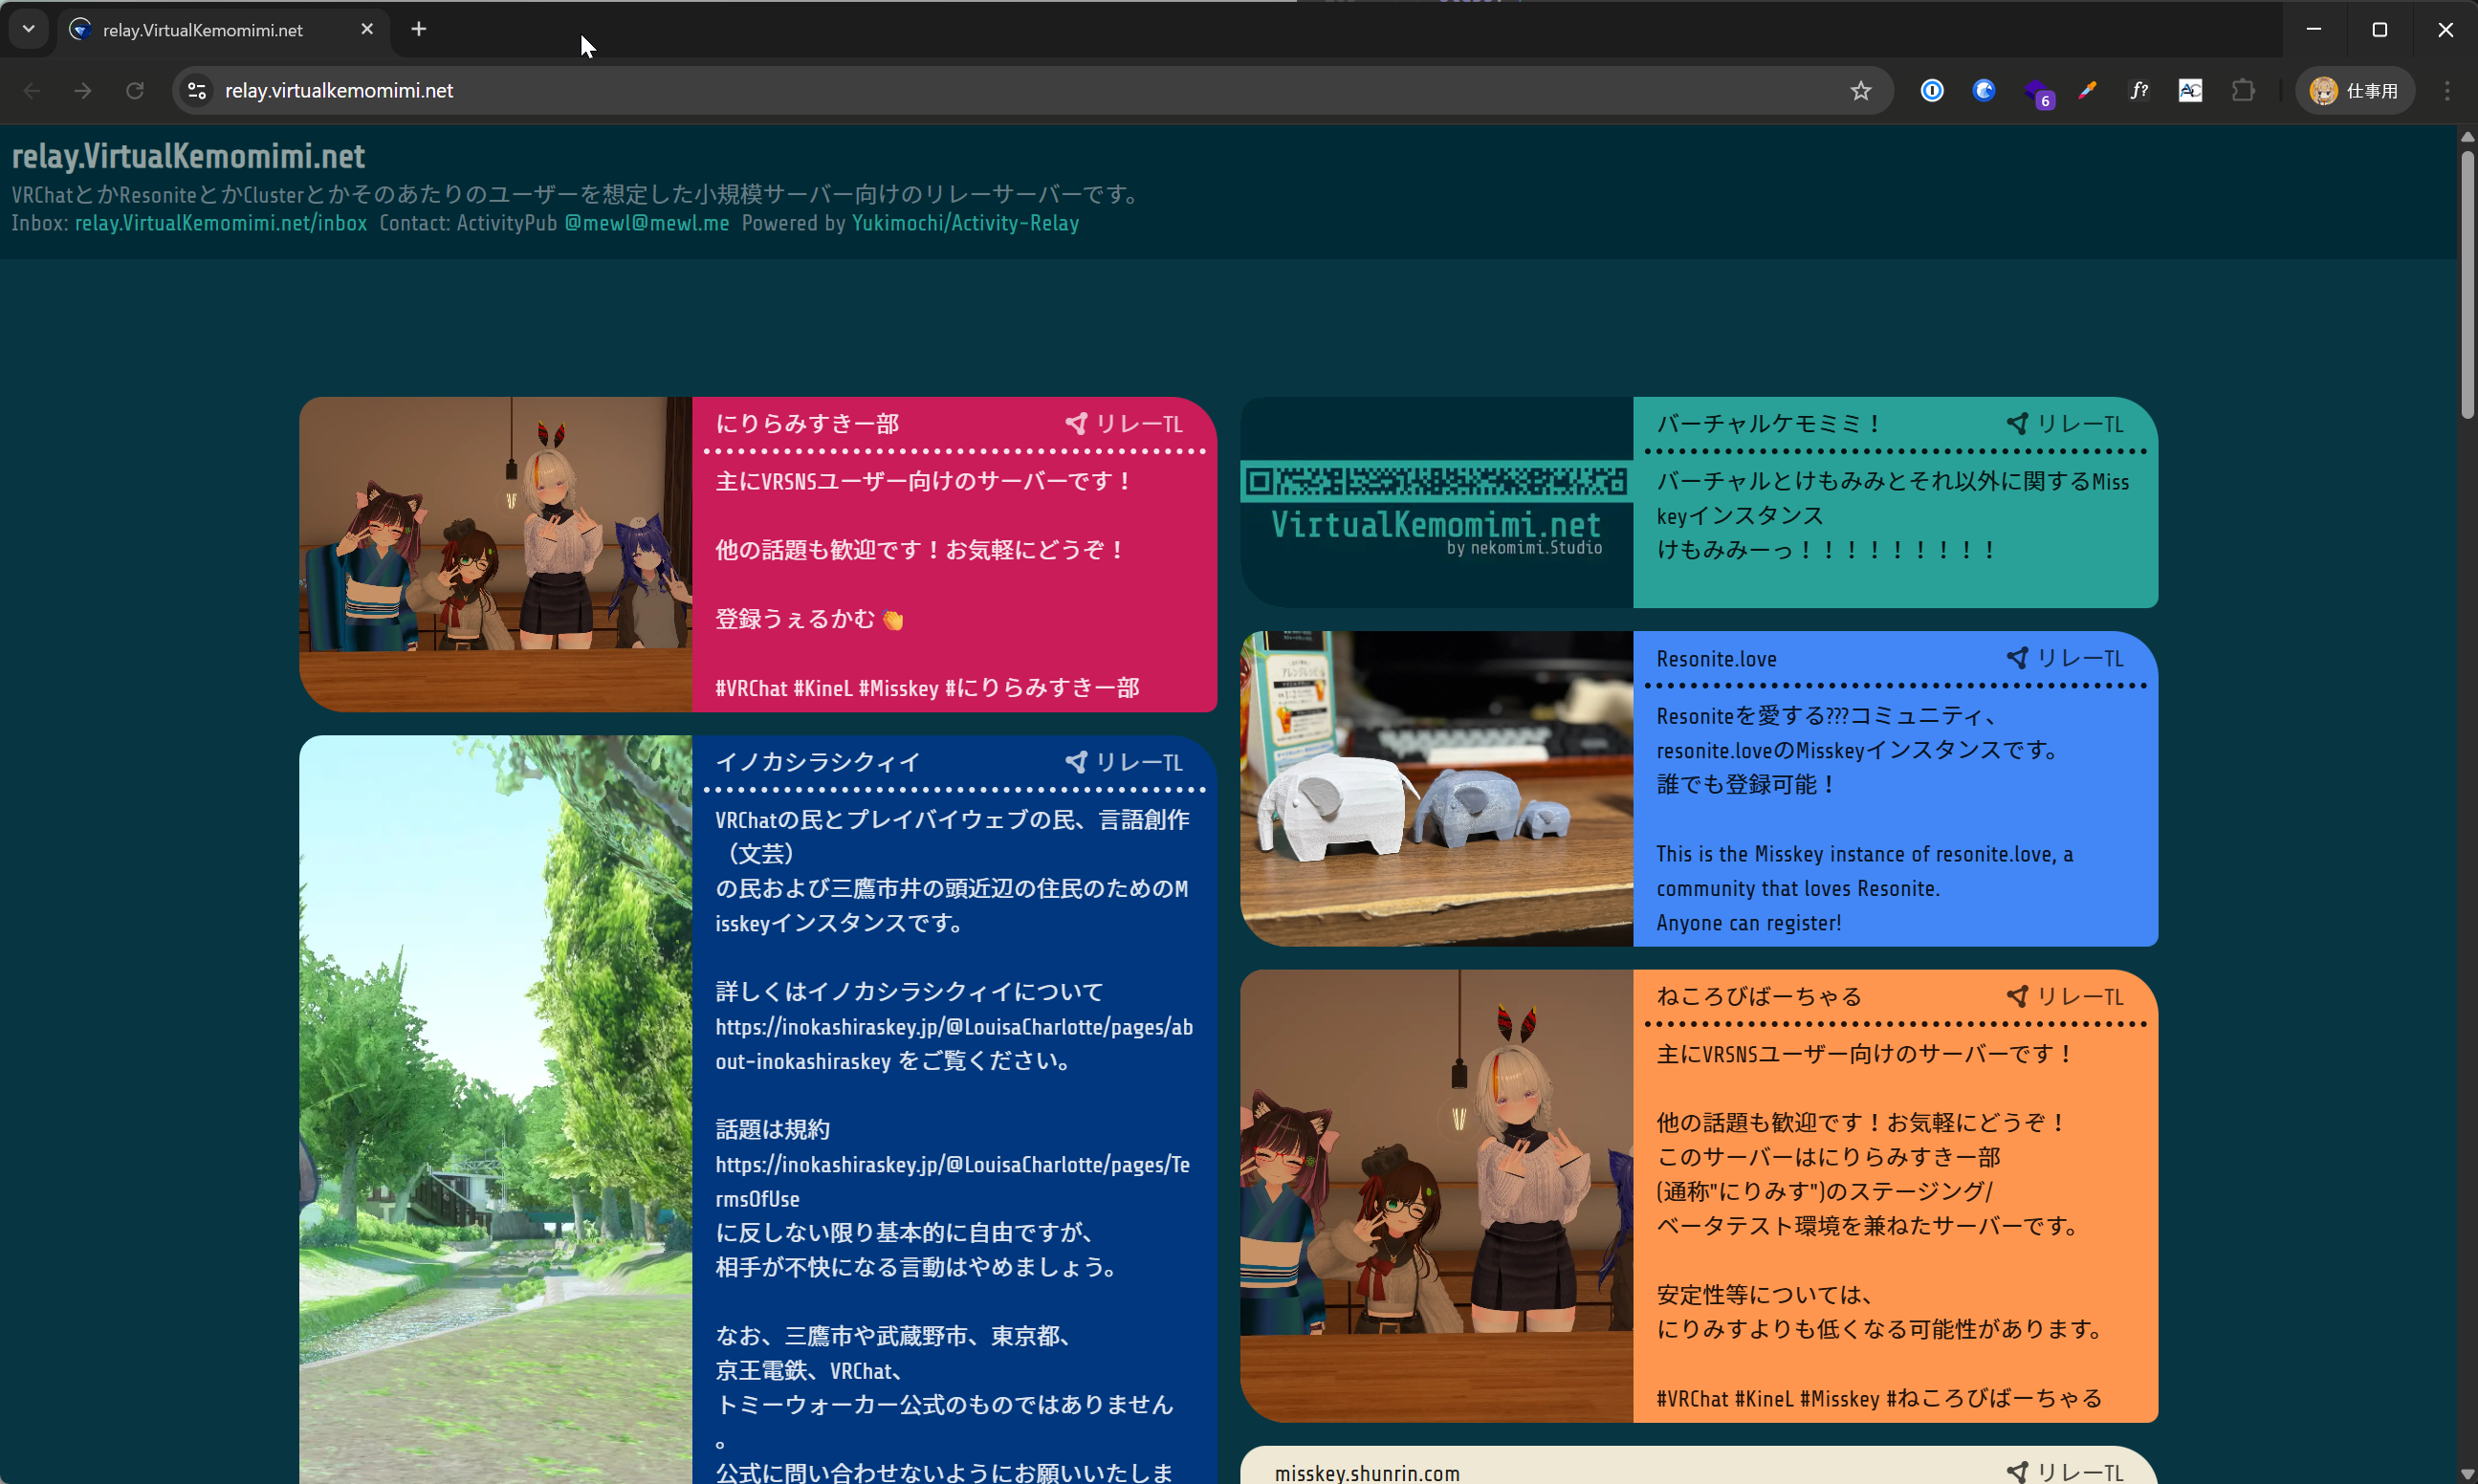Close the relay.VirtualKemomimi.net tab

[367, 29]
